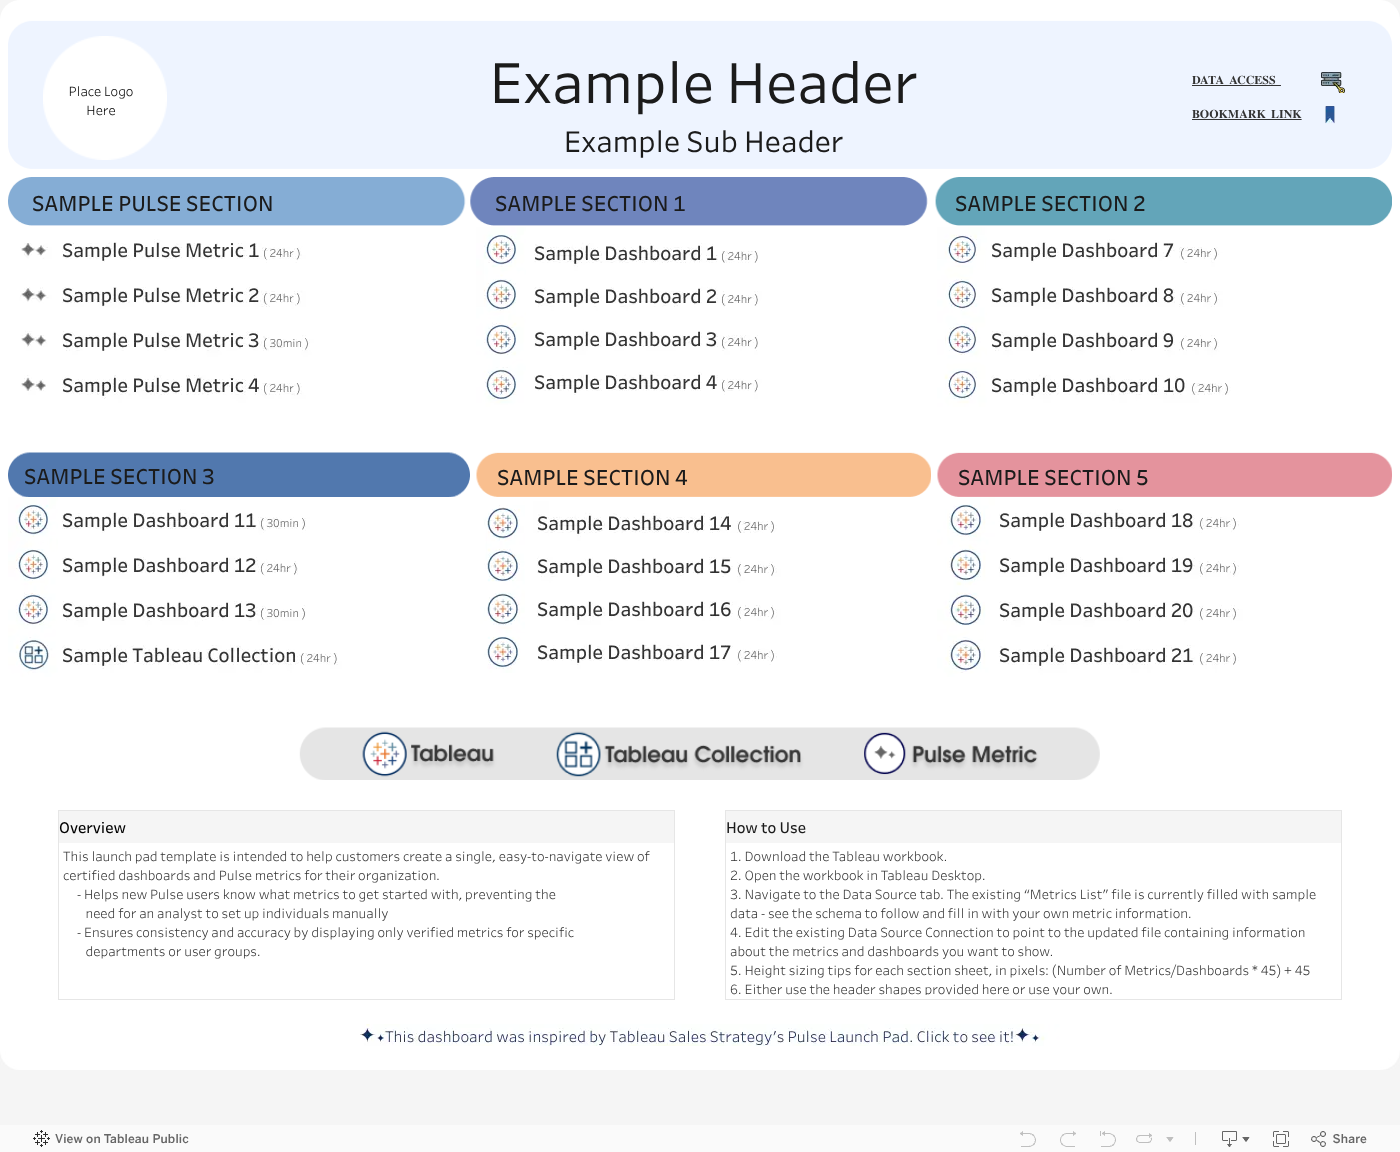This screenshot has height=1152, width=1400.
Task: Click the Pulse sparkle icon for Sample Pulse Metric 3
Action: coord(34,340)
